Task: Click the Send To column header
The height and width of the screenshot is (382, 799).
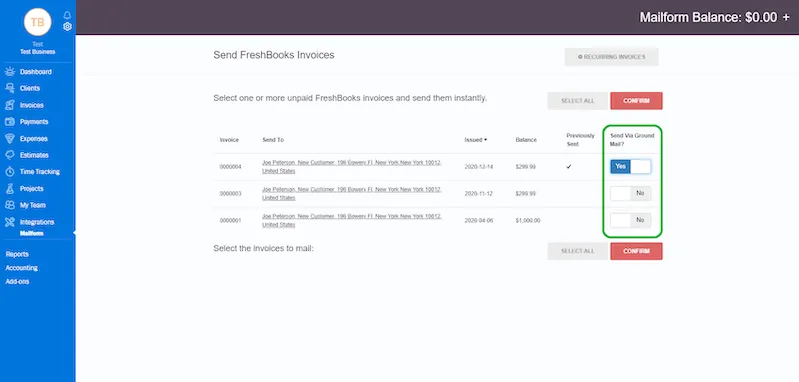Action: 273,140
